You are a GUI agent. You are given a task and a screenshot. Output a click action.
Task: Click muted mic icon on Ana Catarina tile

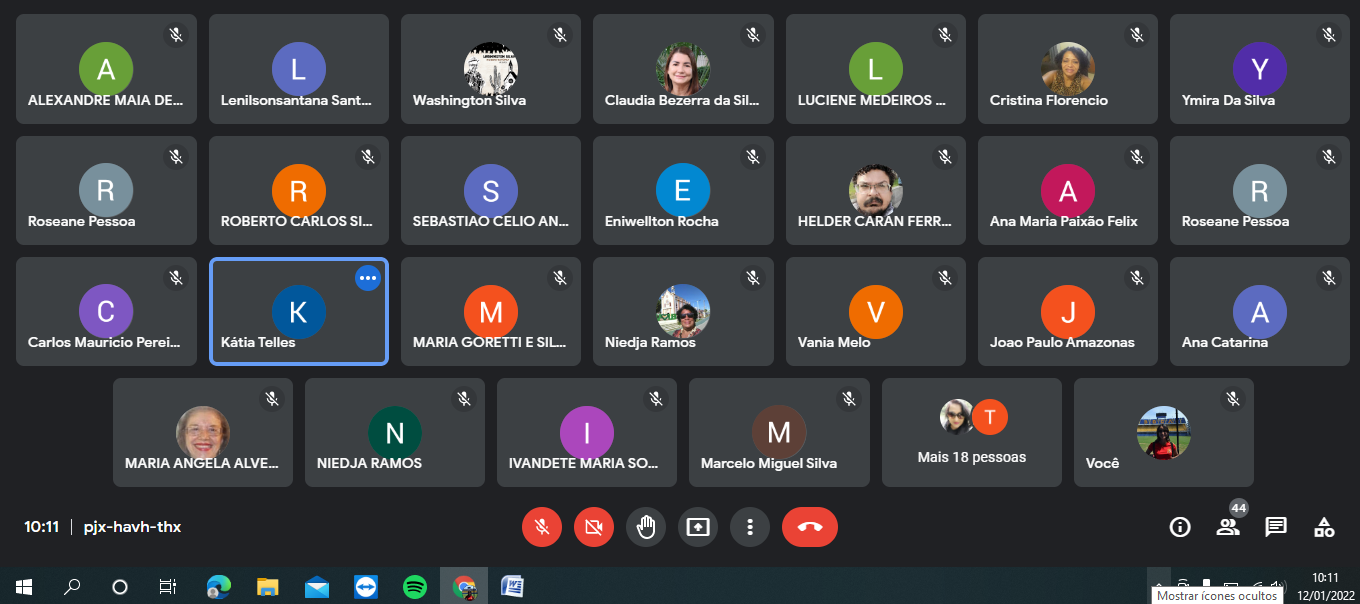(1329, 278)
